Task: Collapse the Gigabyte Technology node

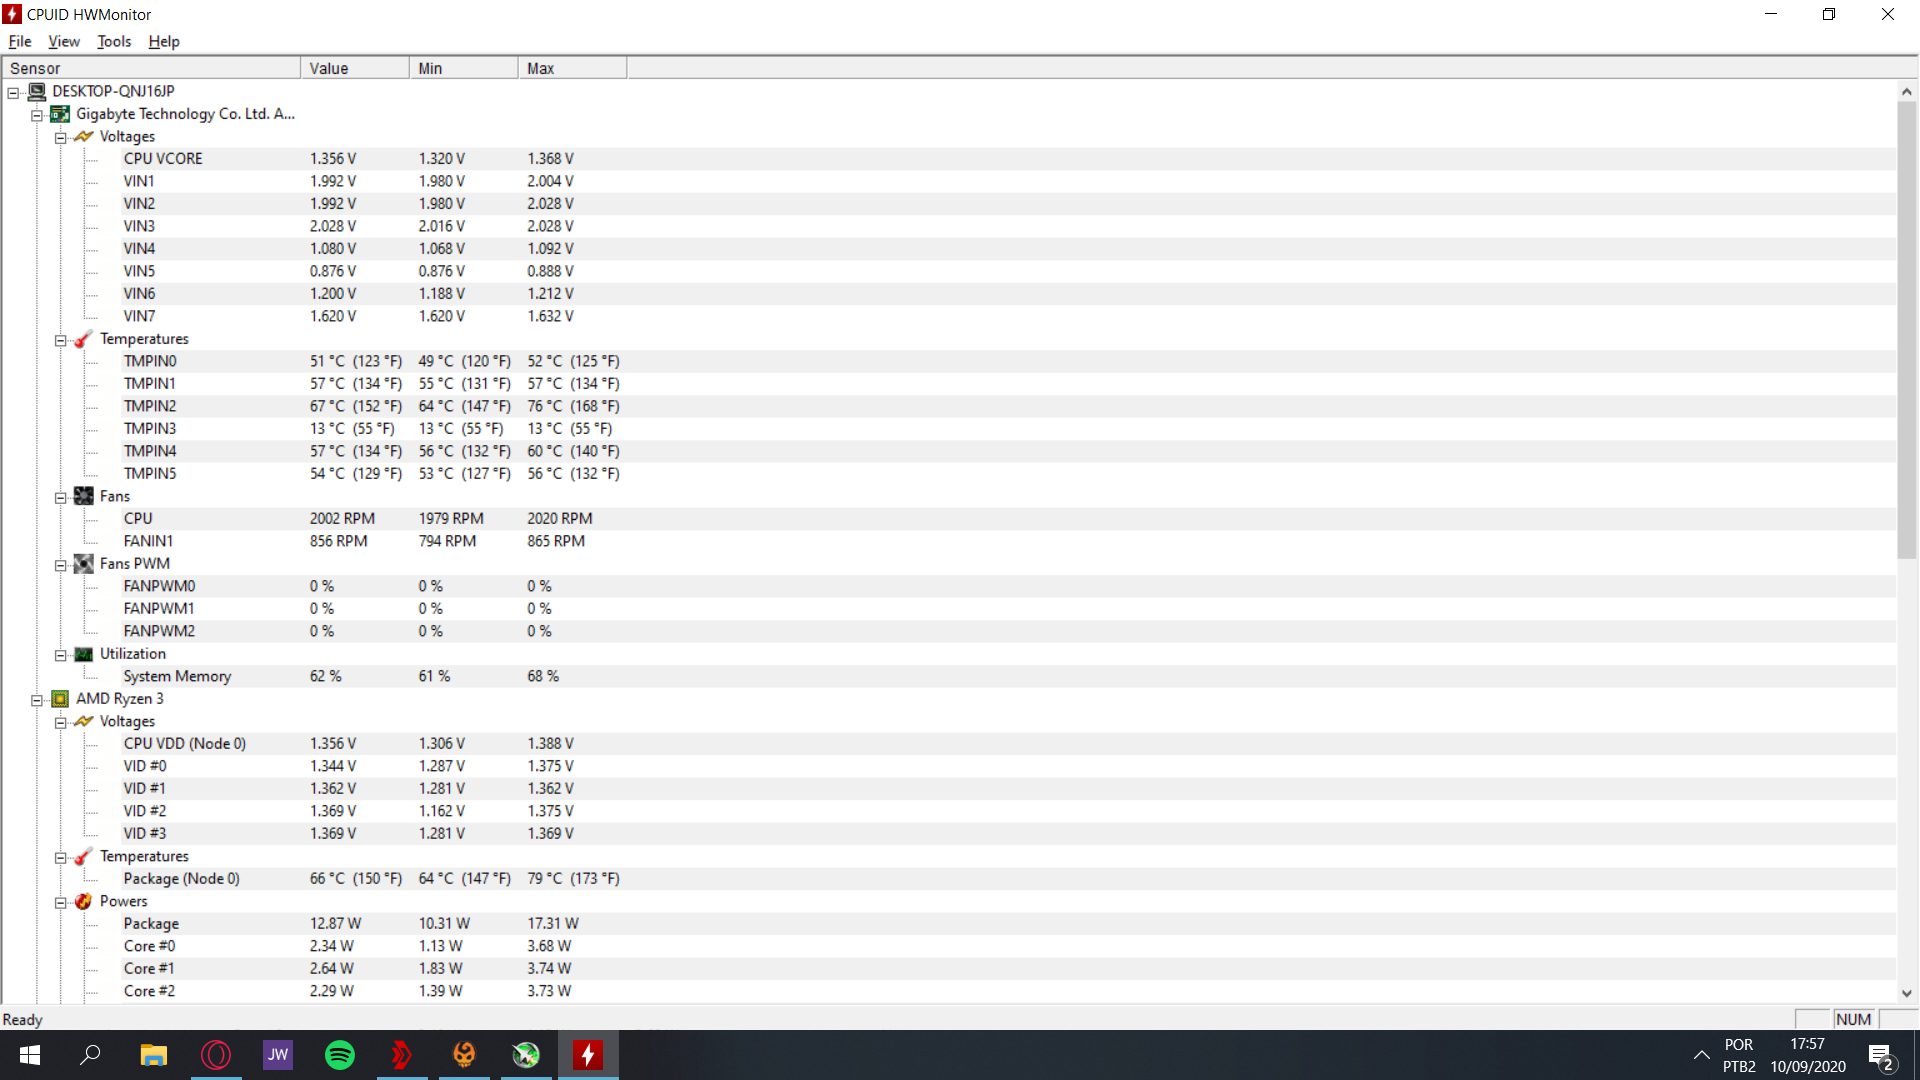Action: click(x=37, y=115)
